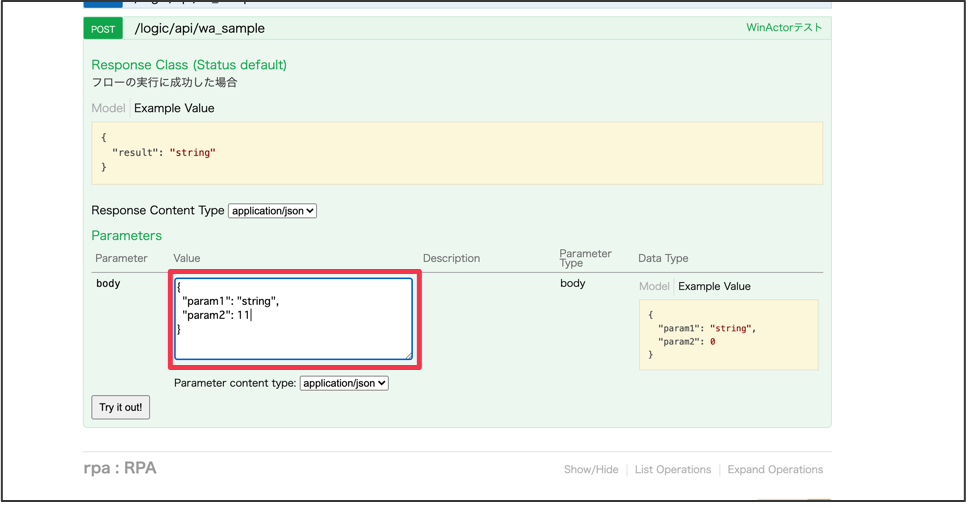
Task: Open the Response Content Type dropdown
Action: coord(272,211)
